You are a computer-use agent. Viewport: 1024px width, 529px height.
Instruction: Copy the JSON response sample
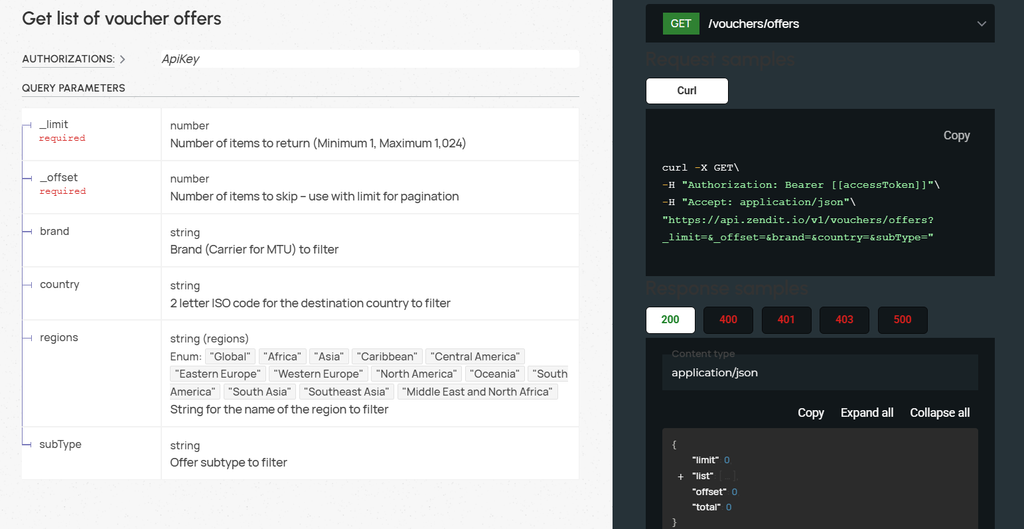click(x=810, y=413)
